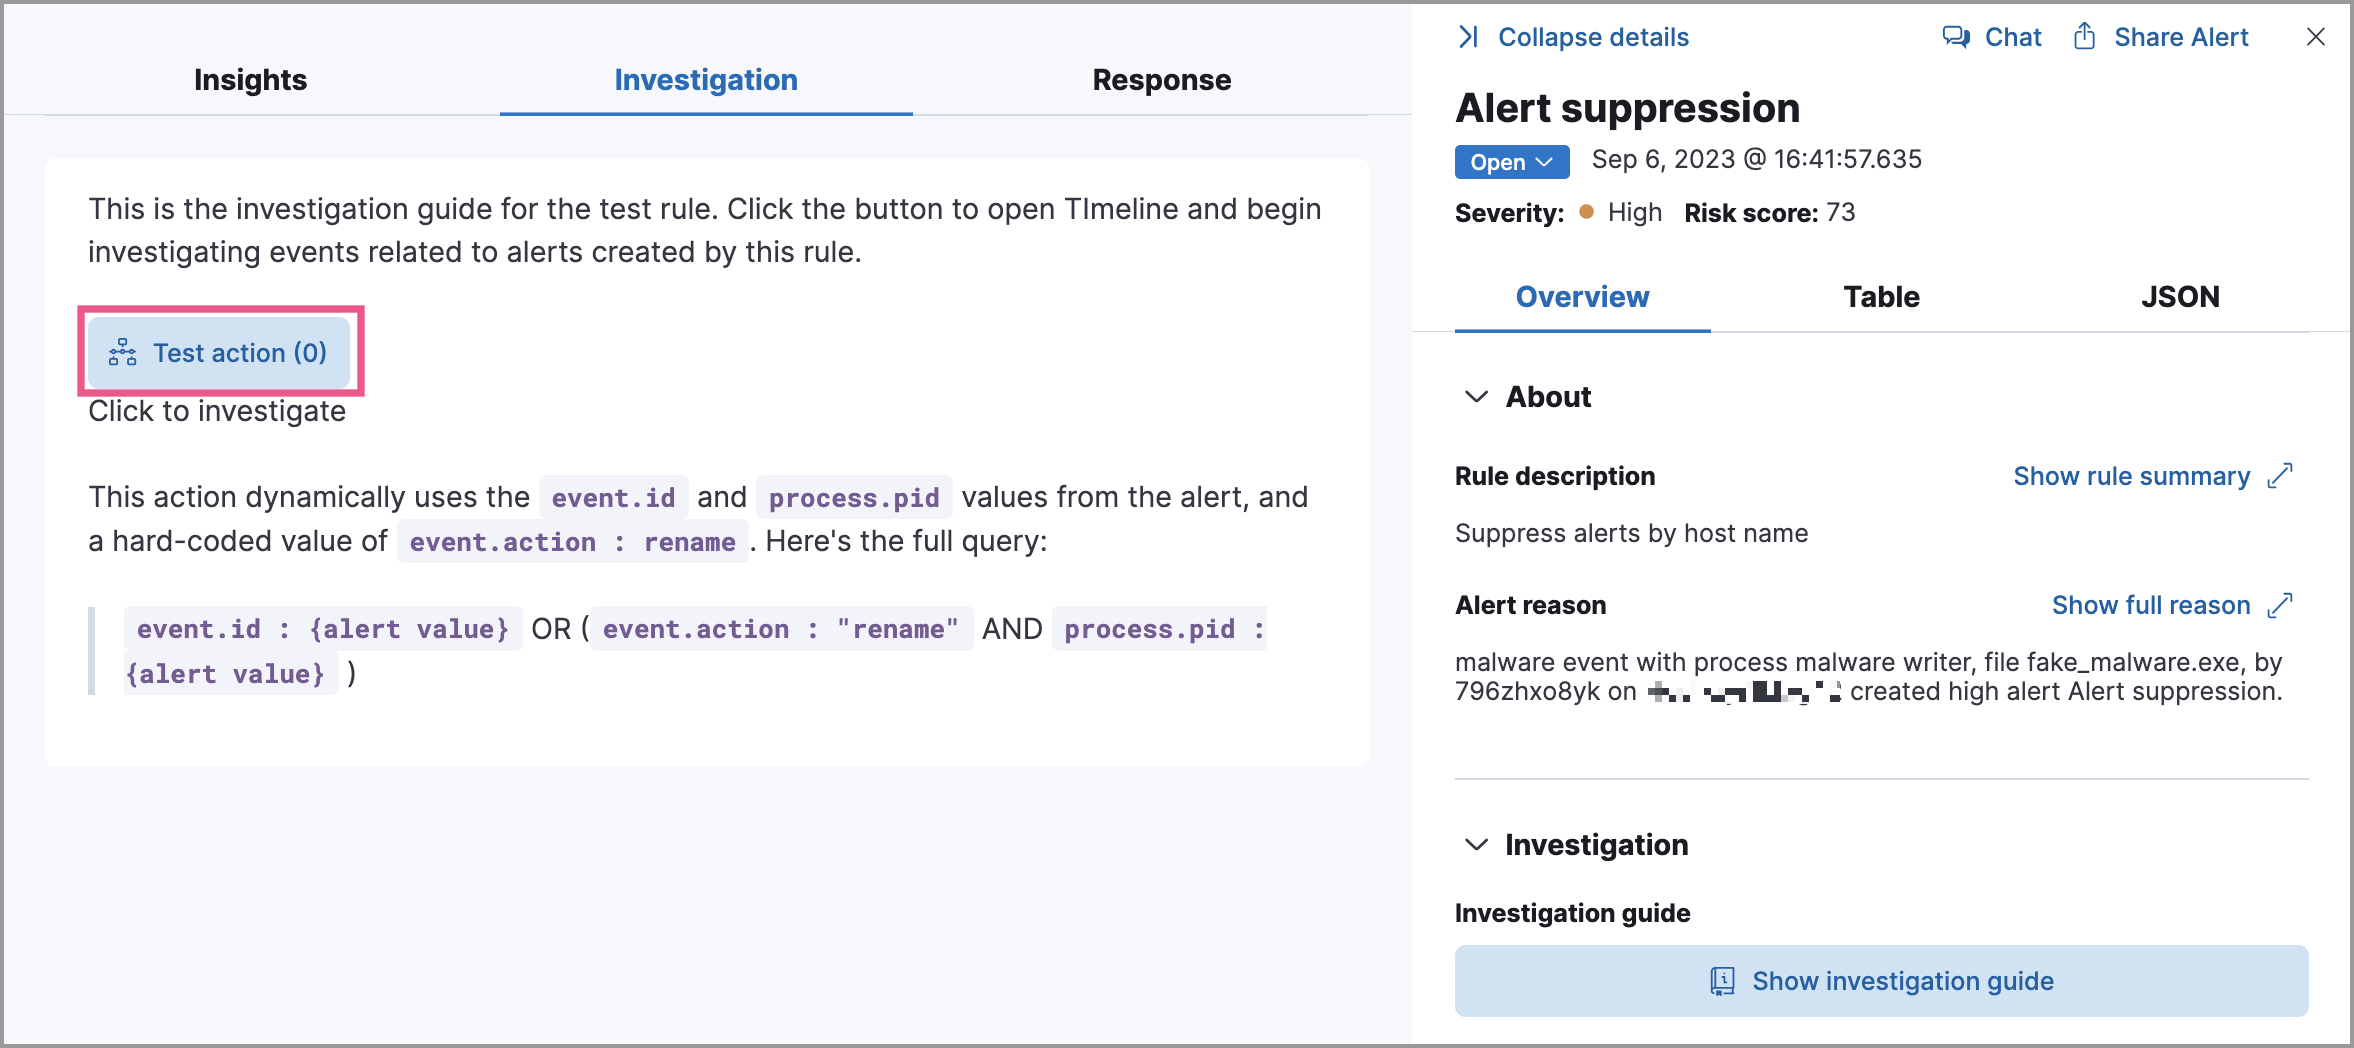Close the Alert suppression details flyout

click(x=2315, y=37)
